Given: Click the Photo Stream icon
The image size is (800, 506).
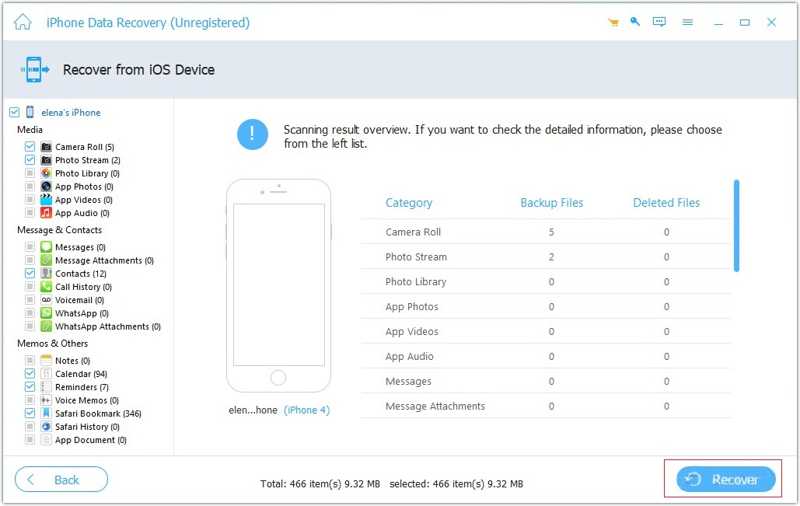Looking at the screenshot, I should click(x=46, y=160).
